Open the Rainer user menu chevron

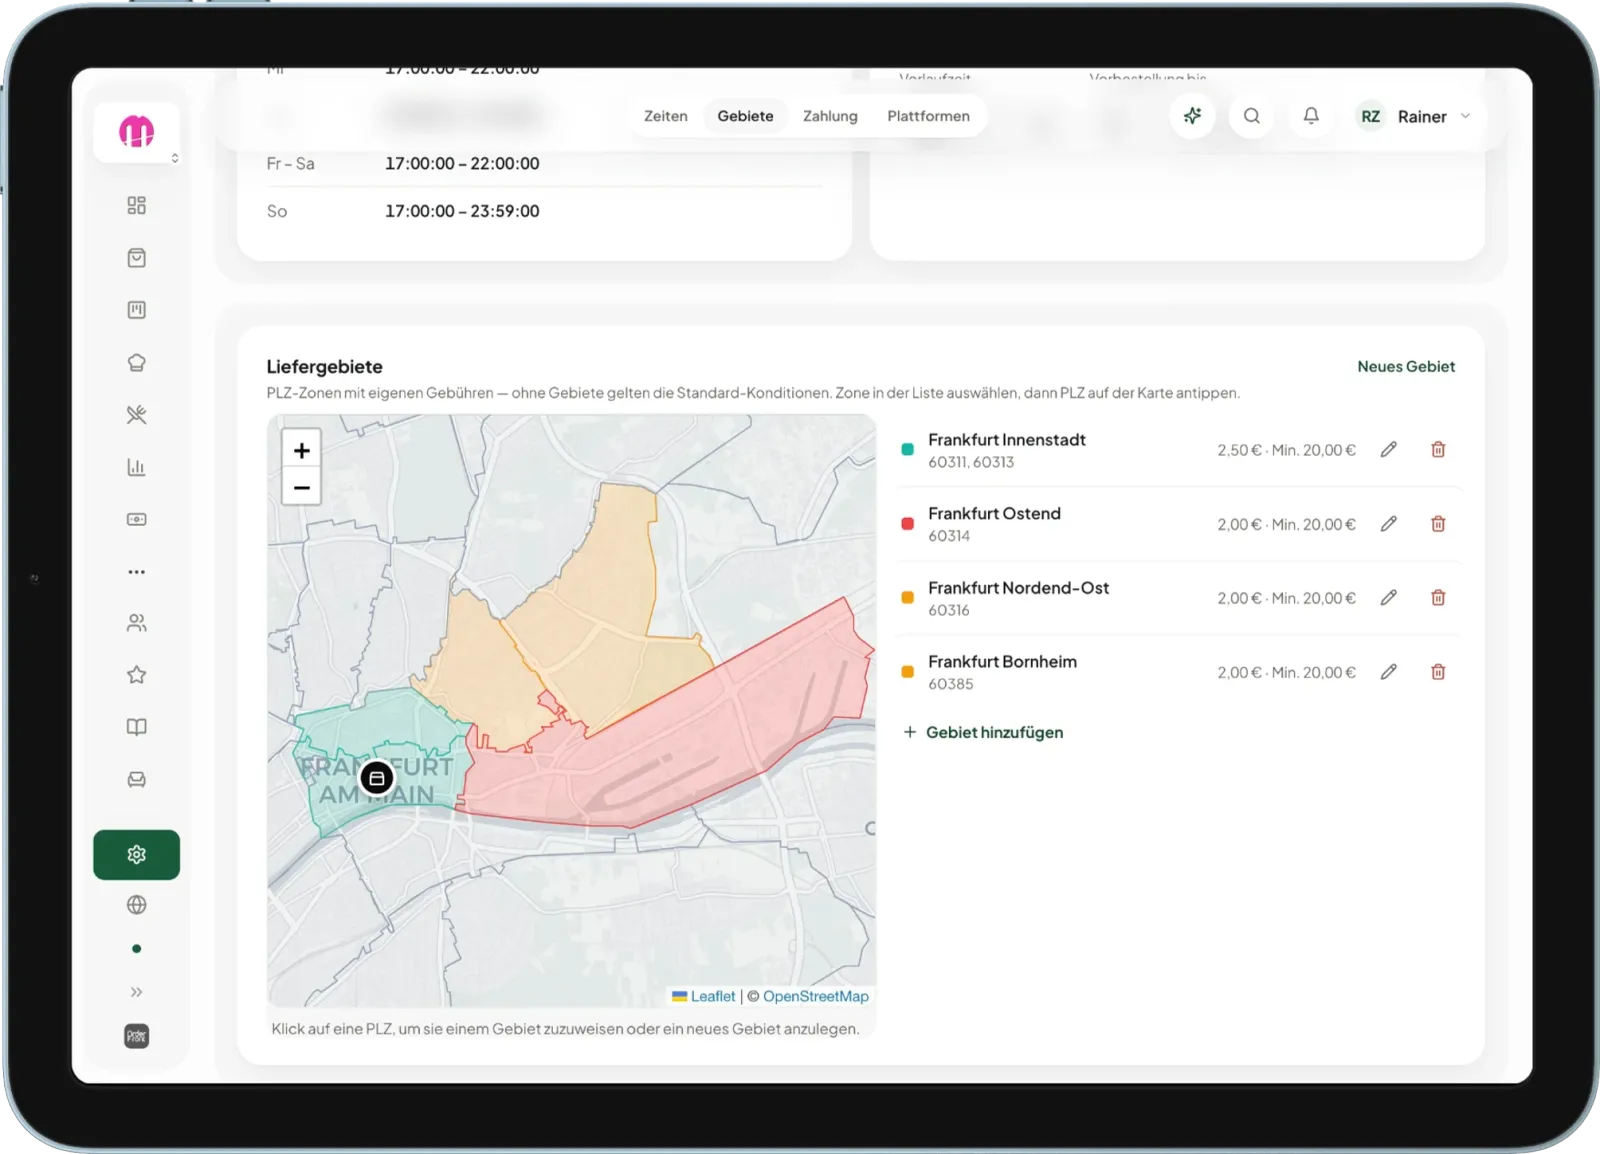click(1465, 116)
